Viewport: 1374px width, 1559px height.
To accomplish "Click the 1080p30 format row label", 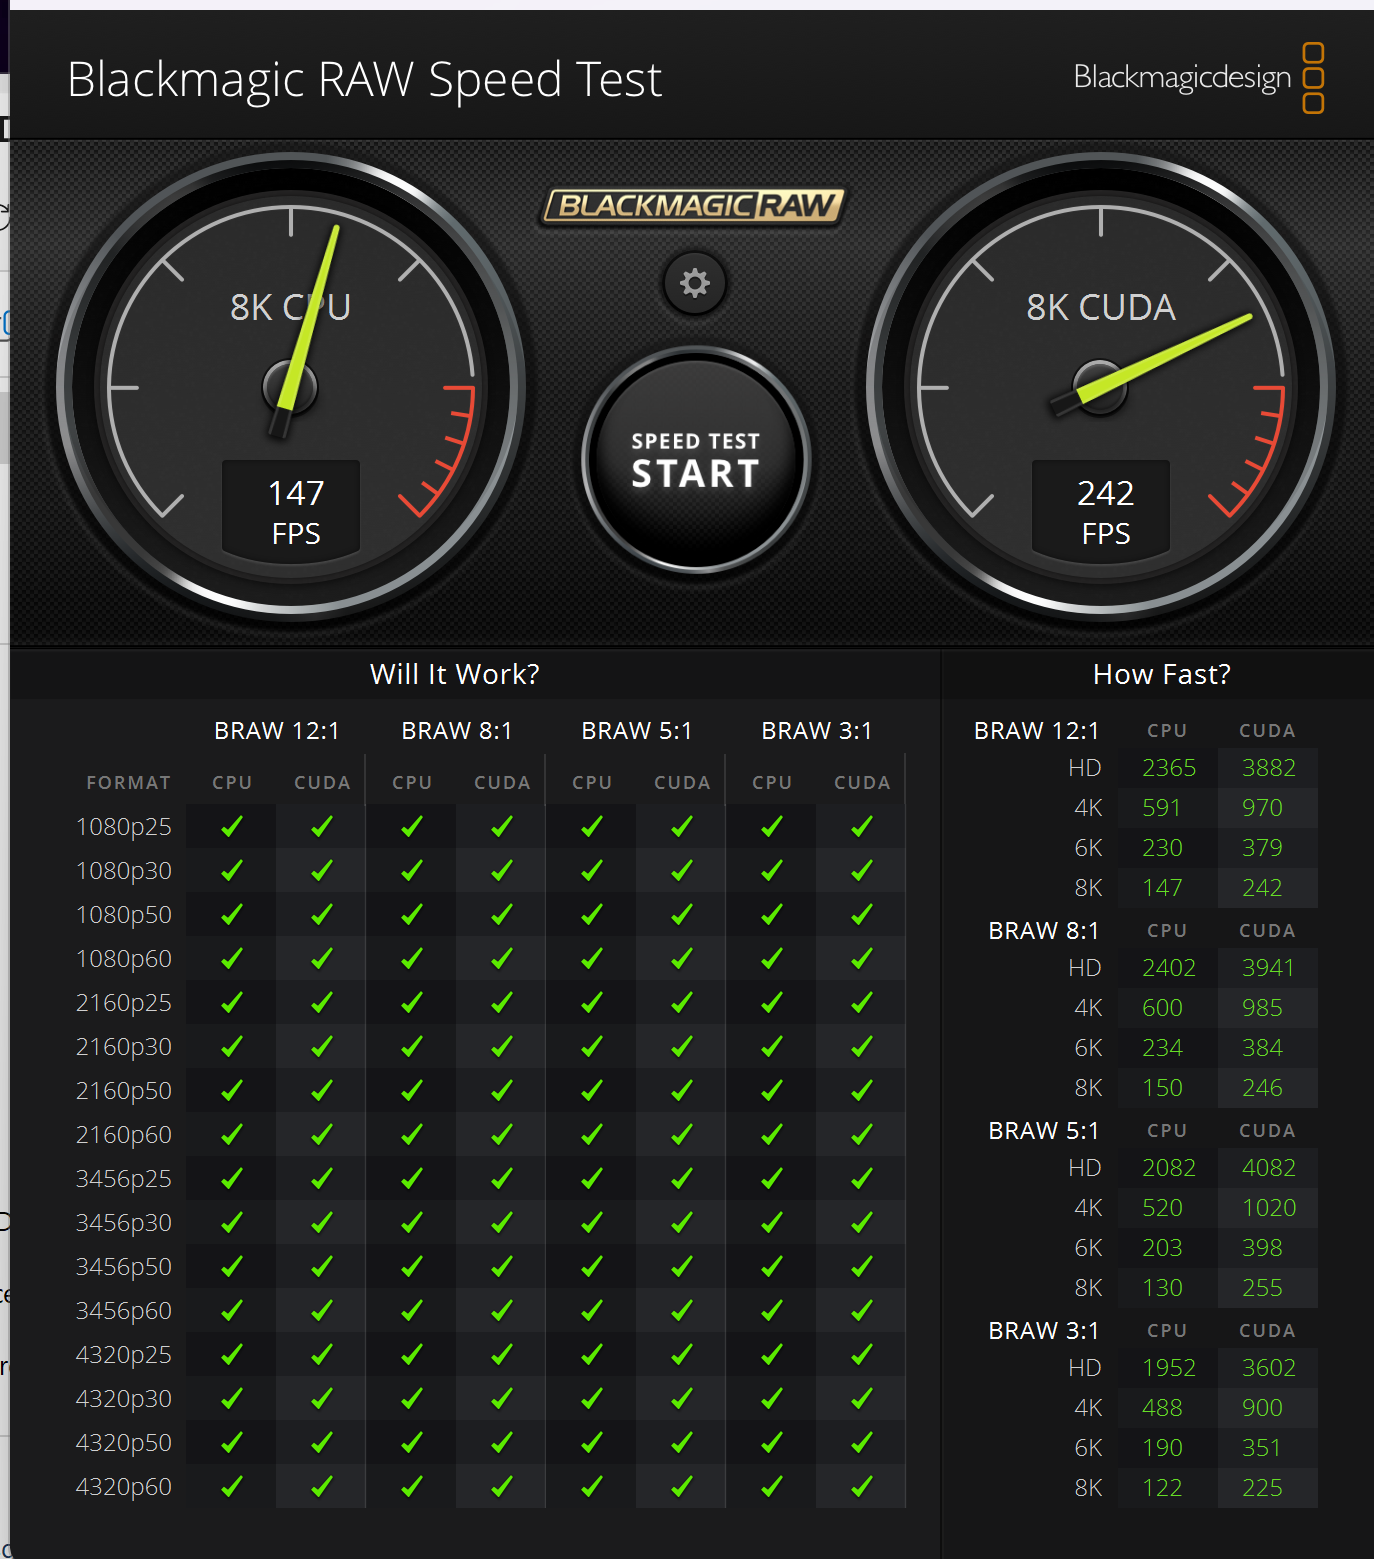I will (x=124, y=871).
